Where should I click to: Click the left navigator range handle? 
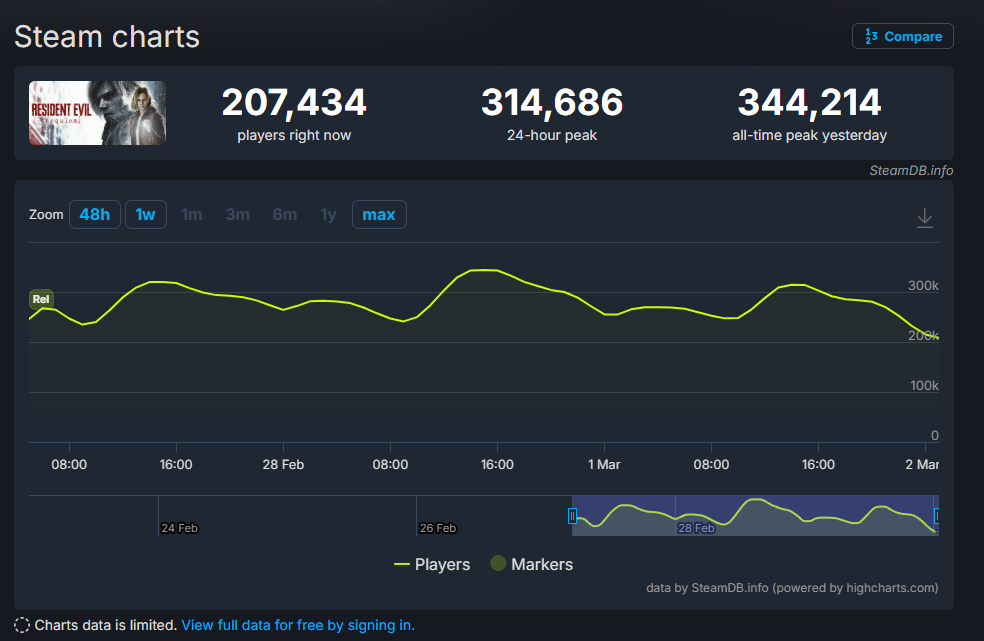coord(572,516)
